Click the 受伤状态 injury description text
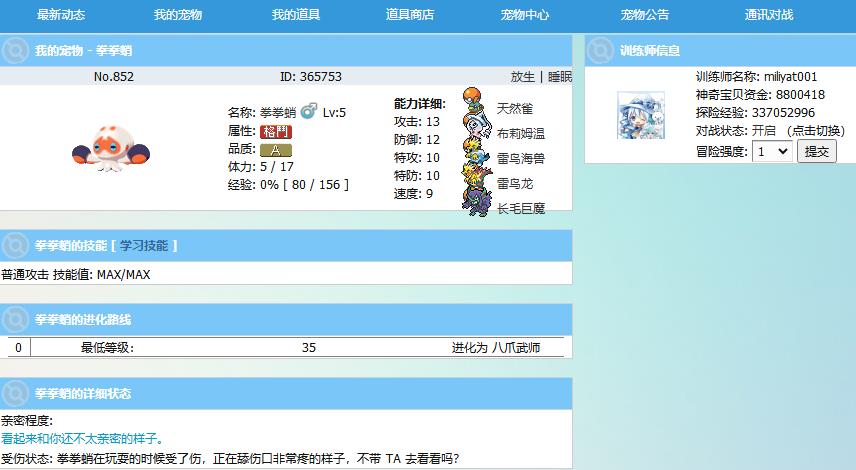This screenshot has width=856, height=470. pos(230,459)
